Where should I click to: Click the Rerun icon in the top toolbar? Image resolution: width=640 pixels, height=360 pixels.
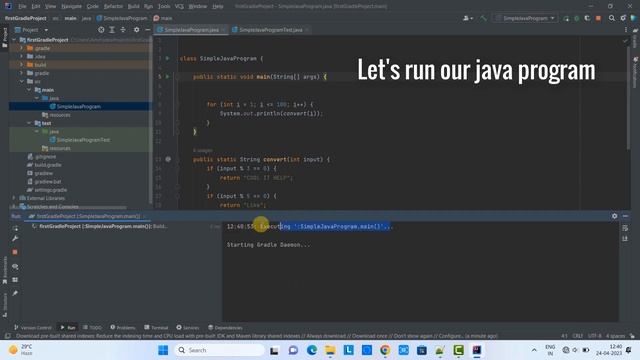(x=566, y=18)
